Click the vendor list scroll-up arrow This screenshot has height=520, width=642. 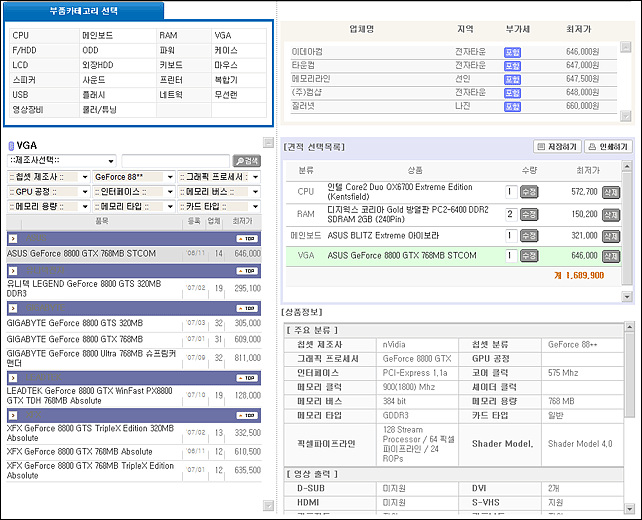(625, 47)
